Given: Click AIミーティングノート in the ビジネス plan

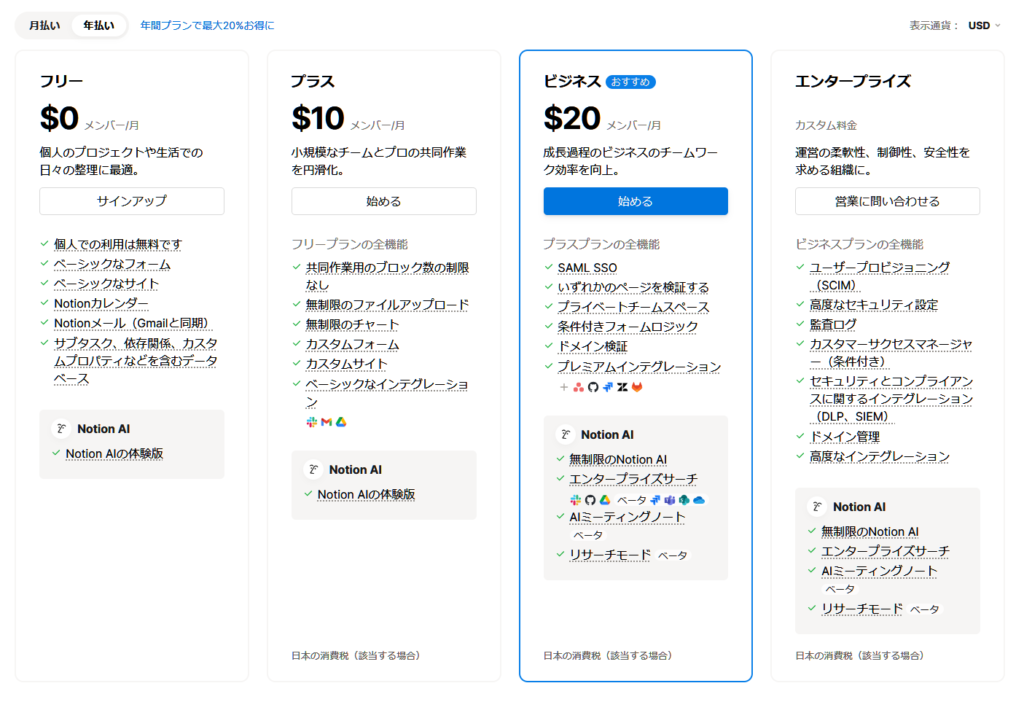Looking at the screenshot, I should pyautogui.click(x=627, y=517).
